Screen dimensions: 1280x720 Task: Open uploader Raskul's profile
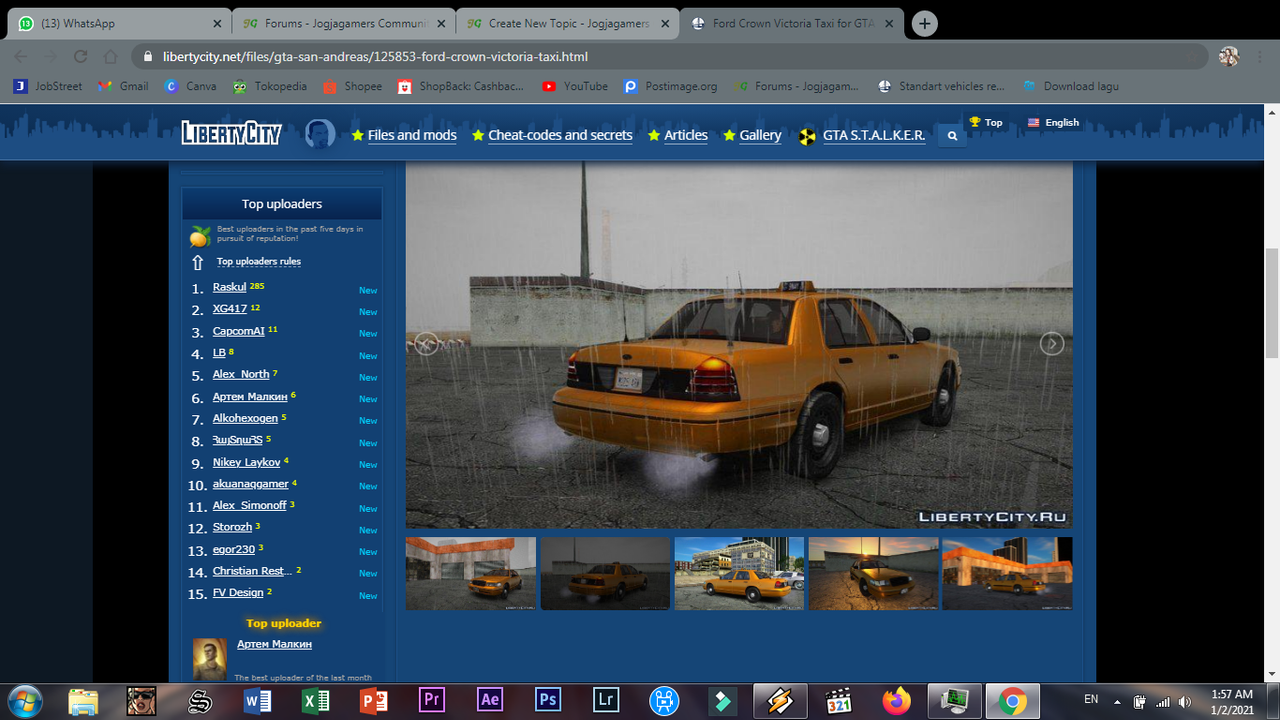[229, 288]
